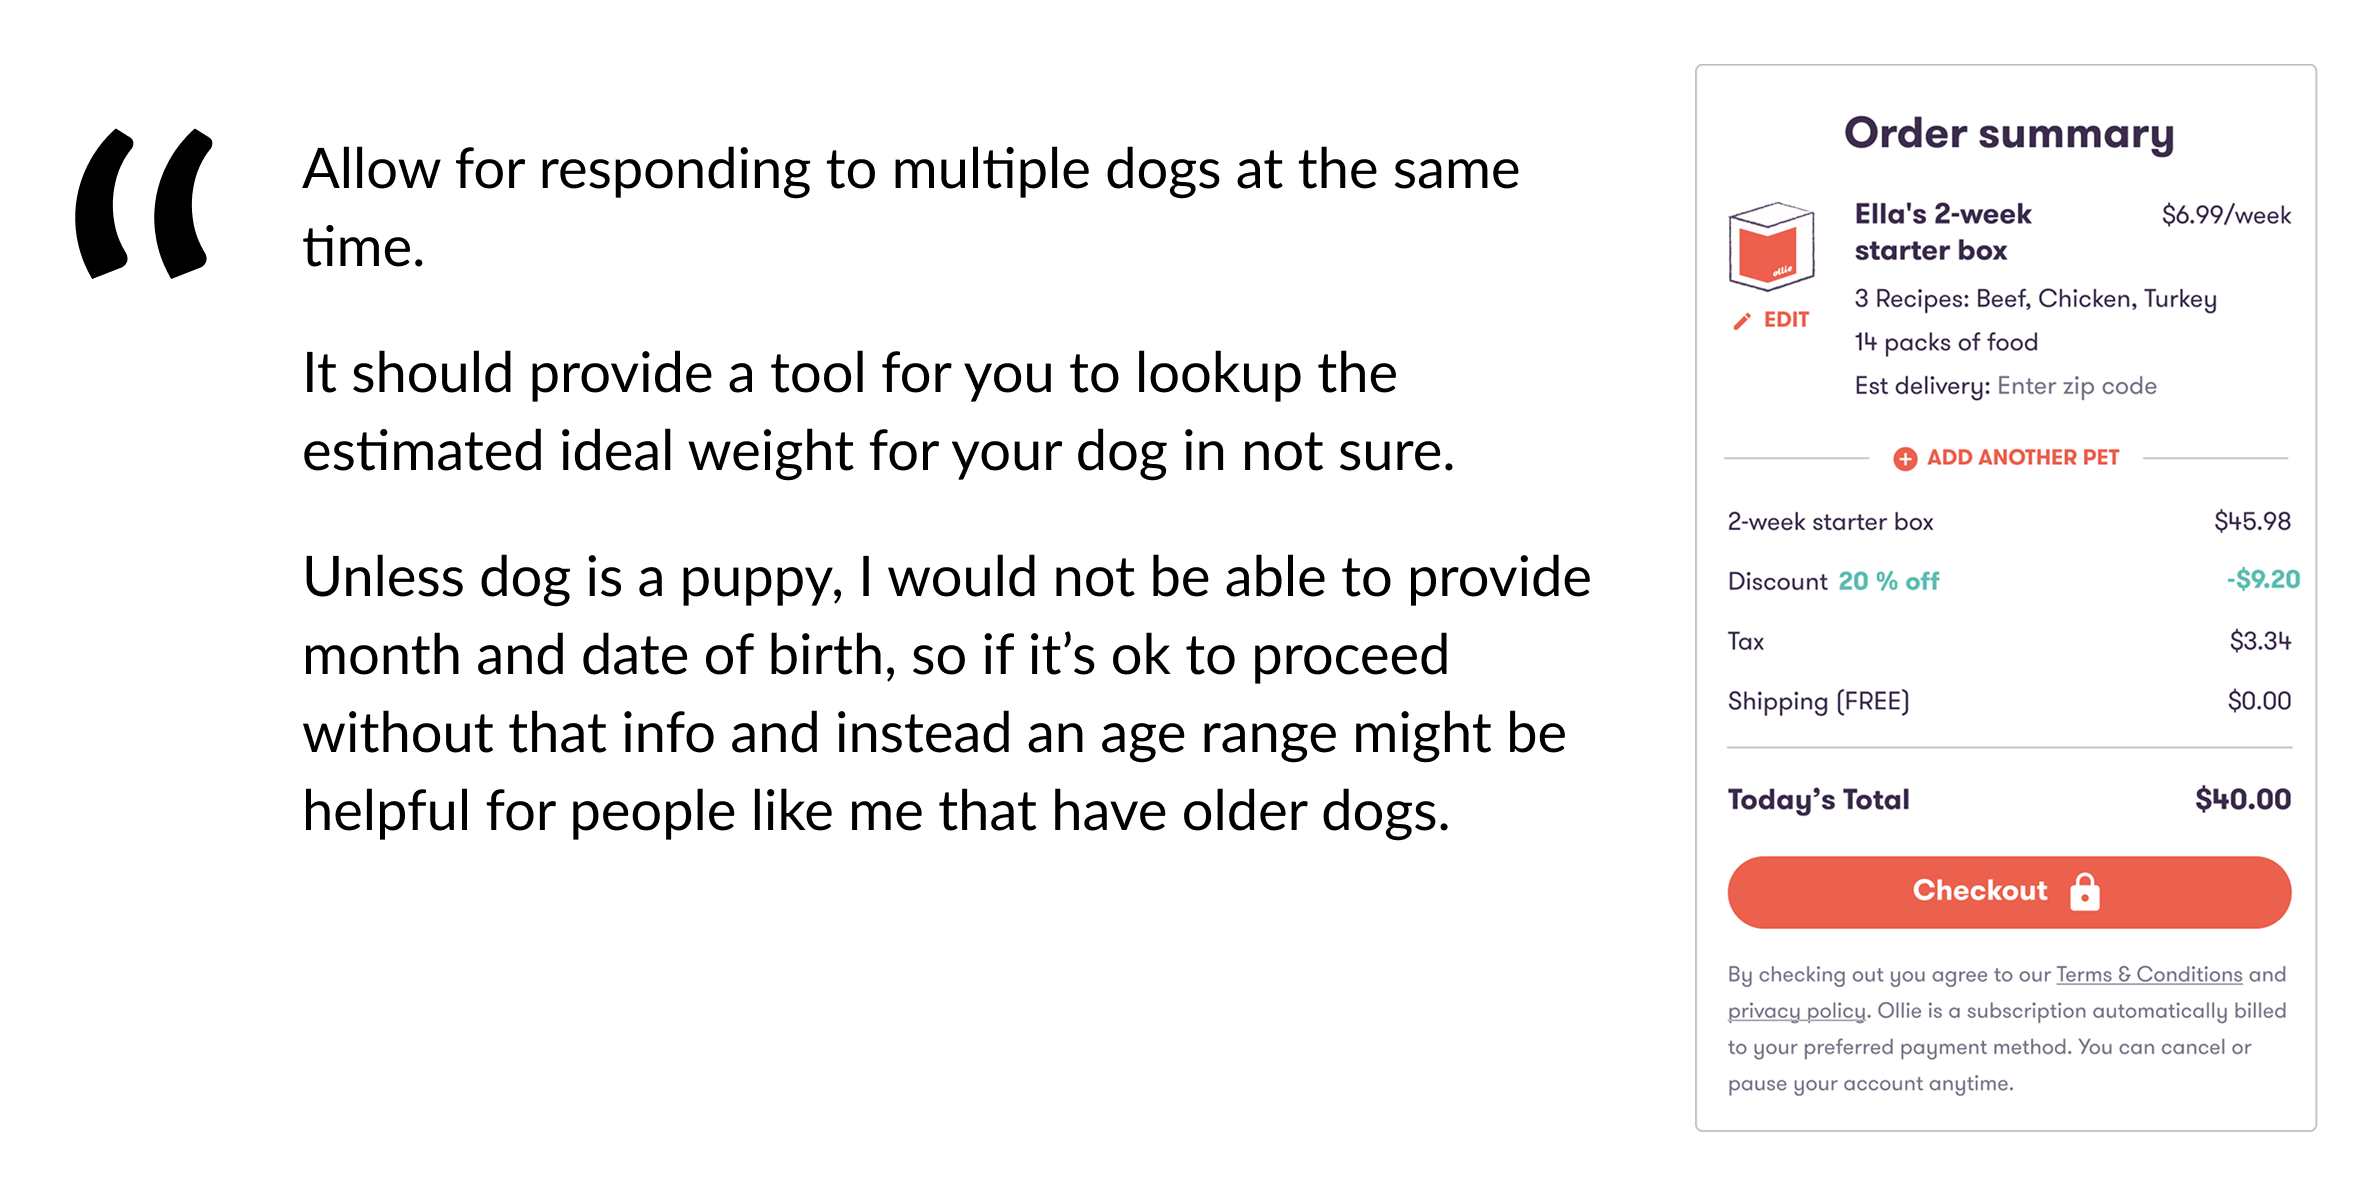Click Enter zip code delivery field
2368x1200 pixels.
click(x=2076, y=386)
